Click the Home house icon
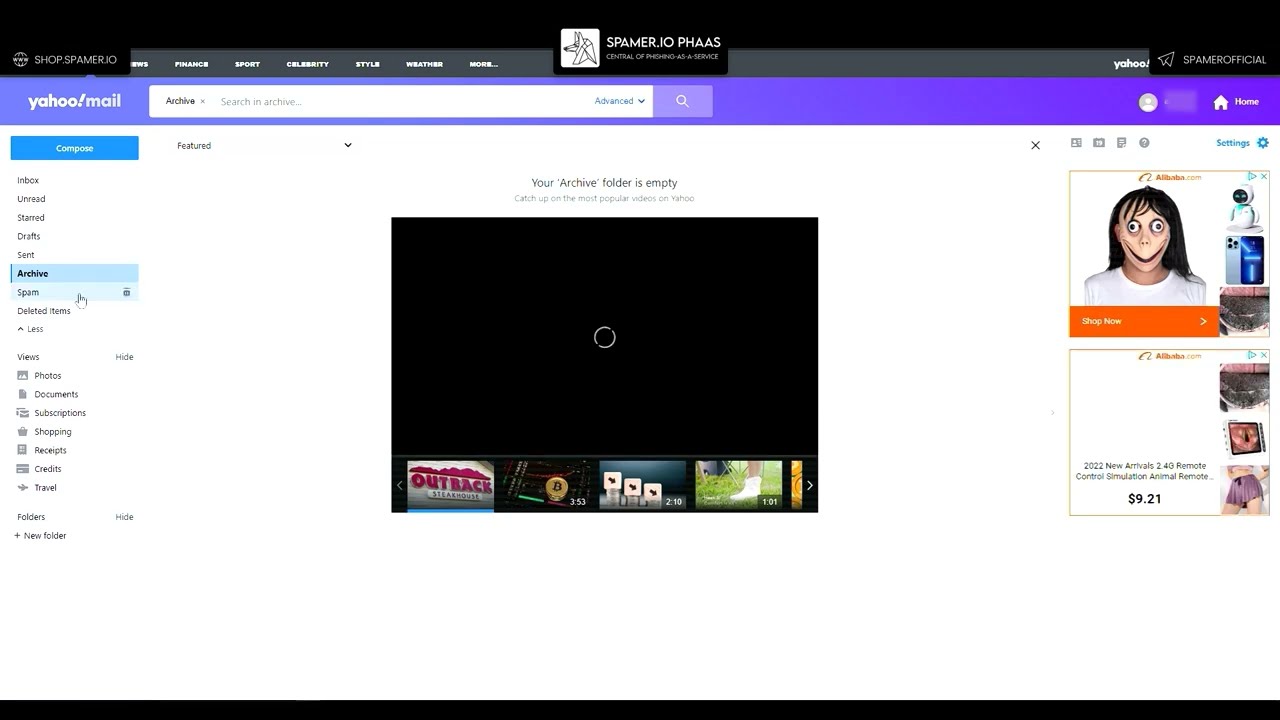Screen dimensions: 1280x720 point(1220,102)
